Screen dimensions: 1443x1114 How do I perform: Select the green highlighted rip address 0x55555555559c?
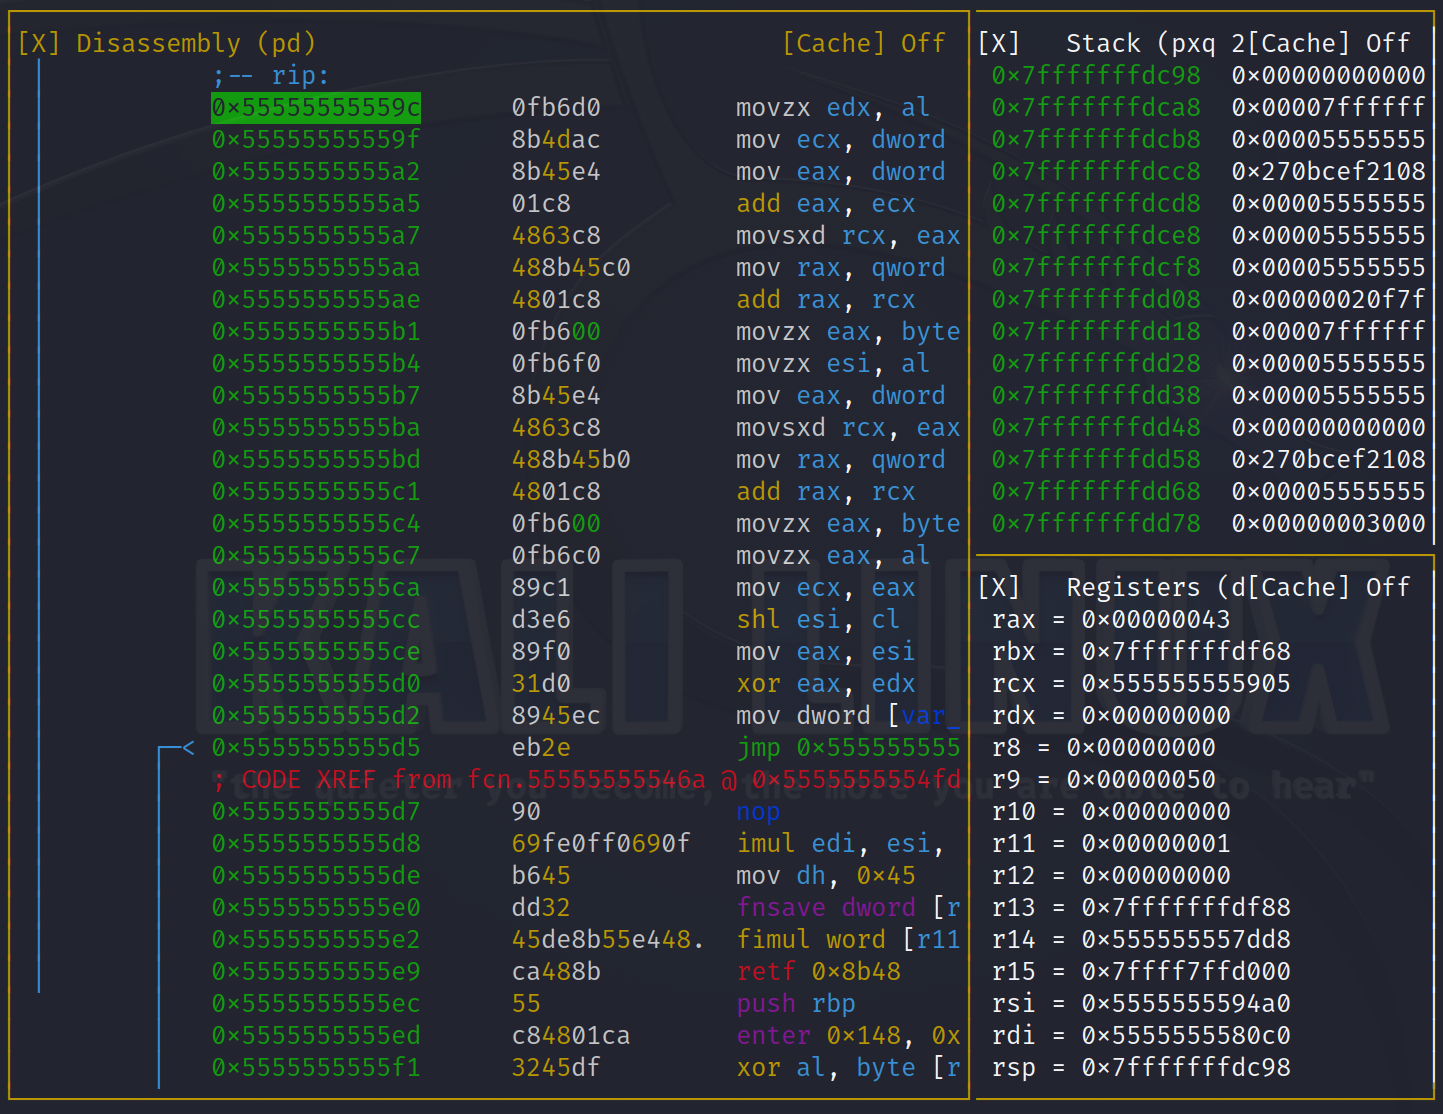click(x=315, y=107)
